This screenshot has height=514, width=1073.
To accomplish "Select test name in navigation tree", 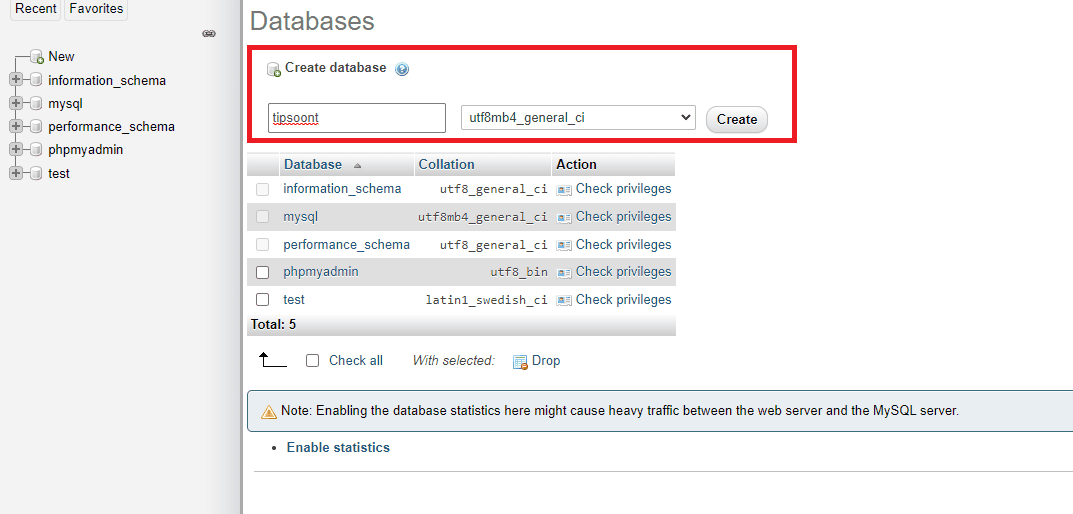I will [59, 174].
